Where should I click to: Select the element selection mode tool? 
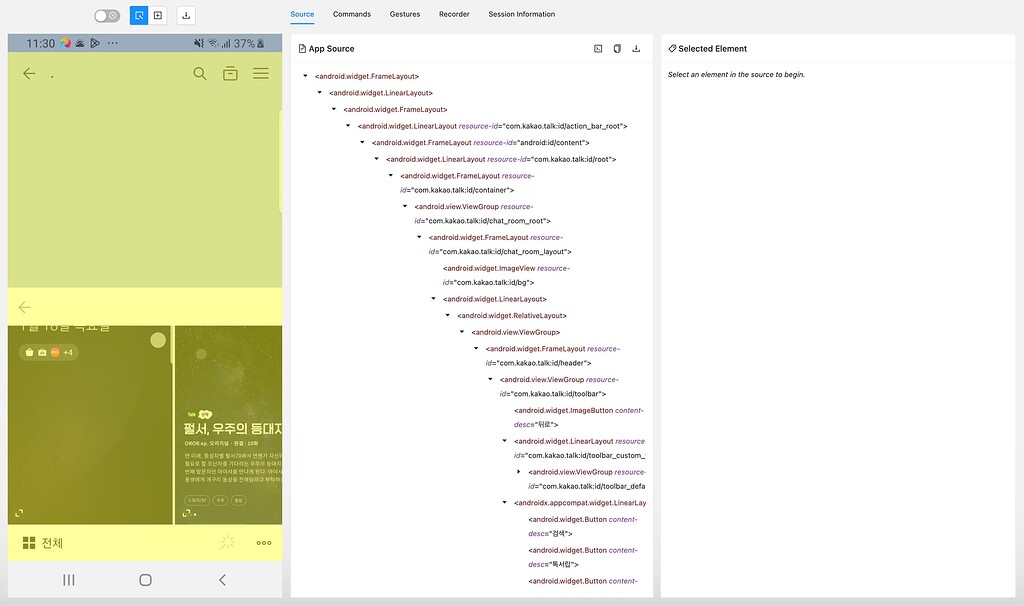pos(140,14)
